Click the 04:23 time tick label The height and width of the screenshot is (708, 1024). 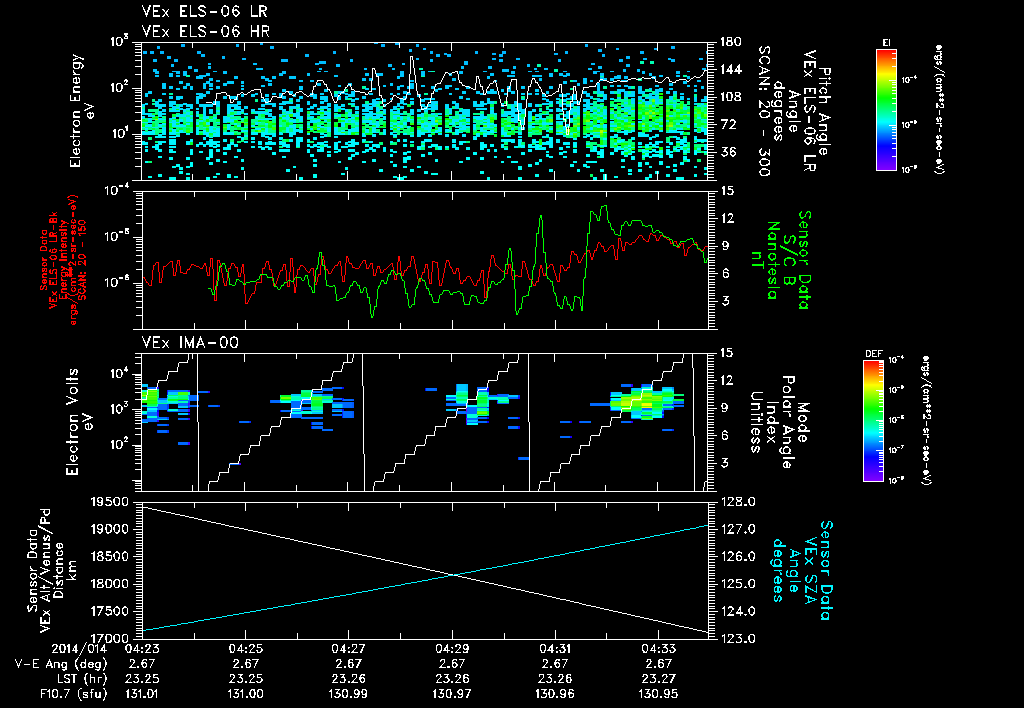142,649
